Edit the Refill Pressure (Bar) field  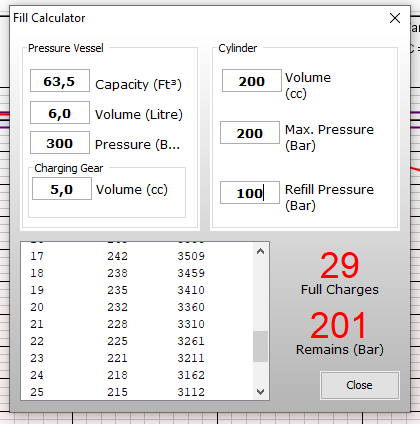tap(250, 193)
